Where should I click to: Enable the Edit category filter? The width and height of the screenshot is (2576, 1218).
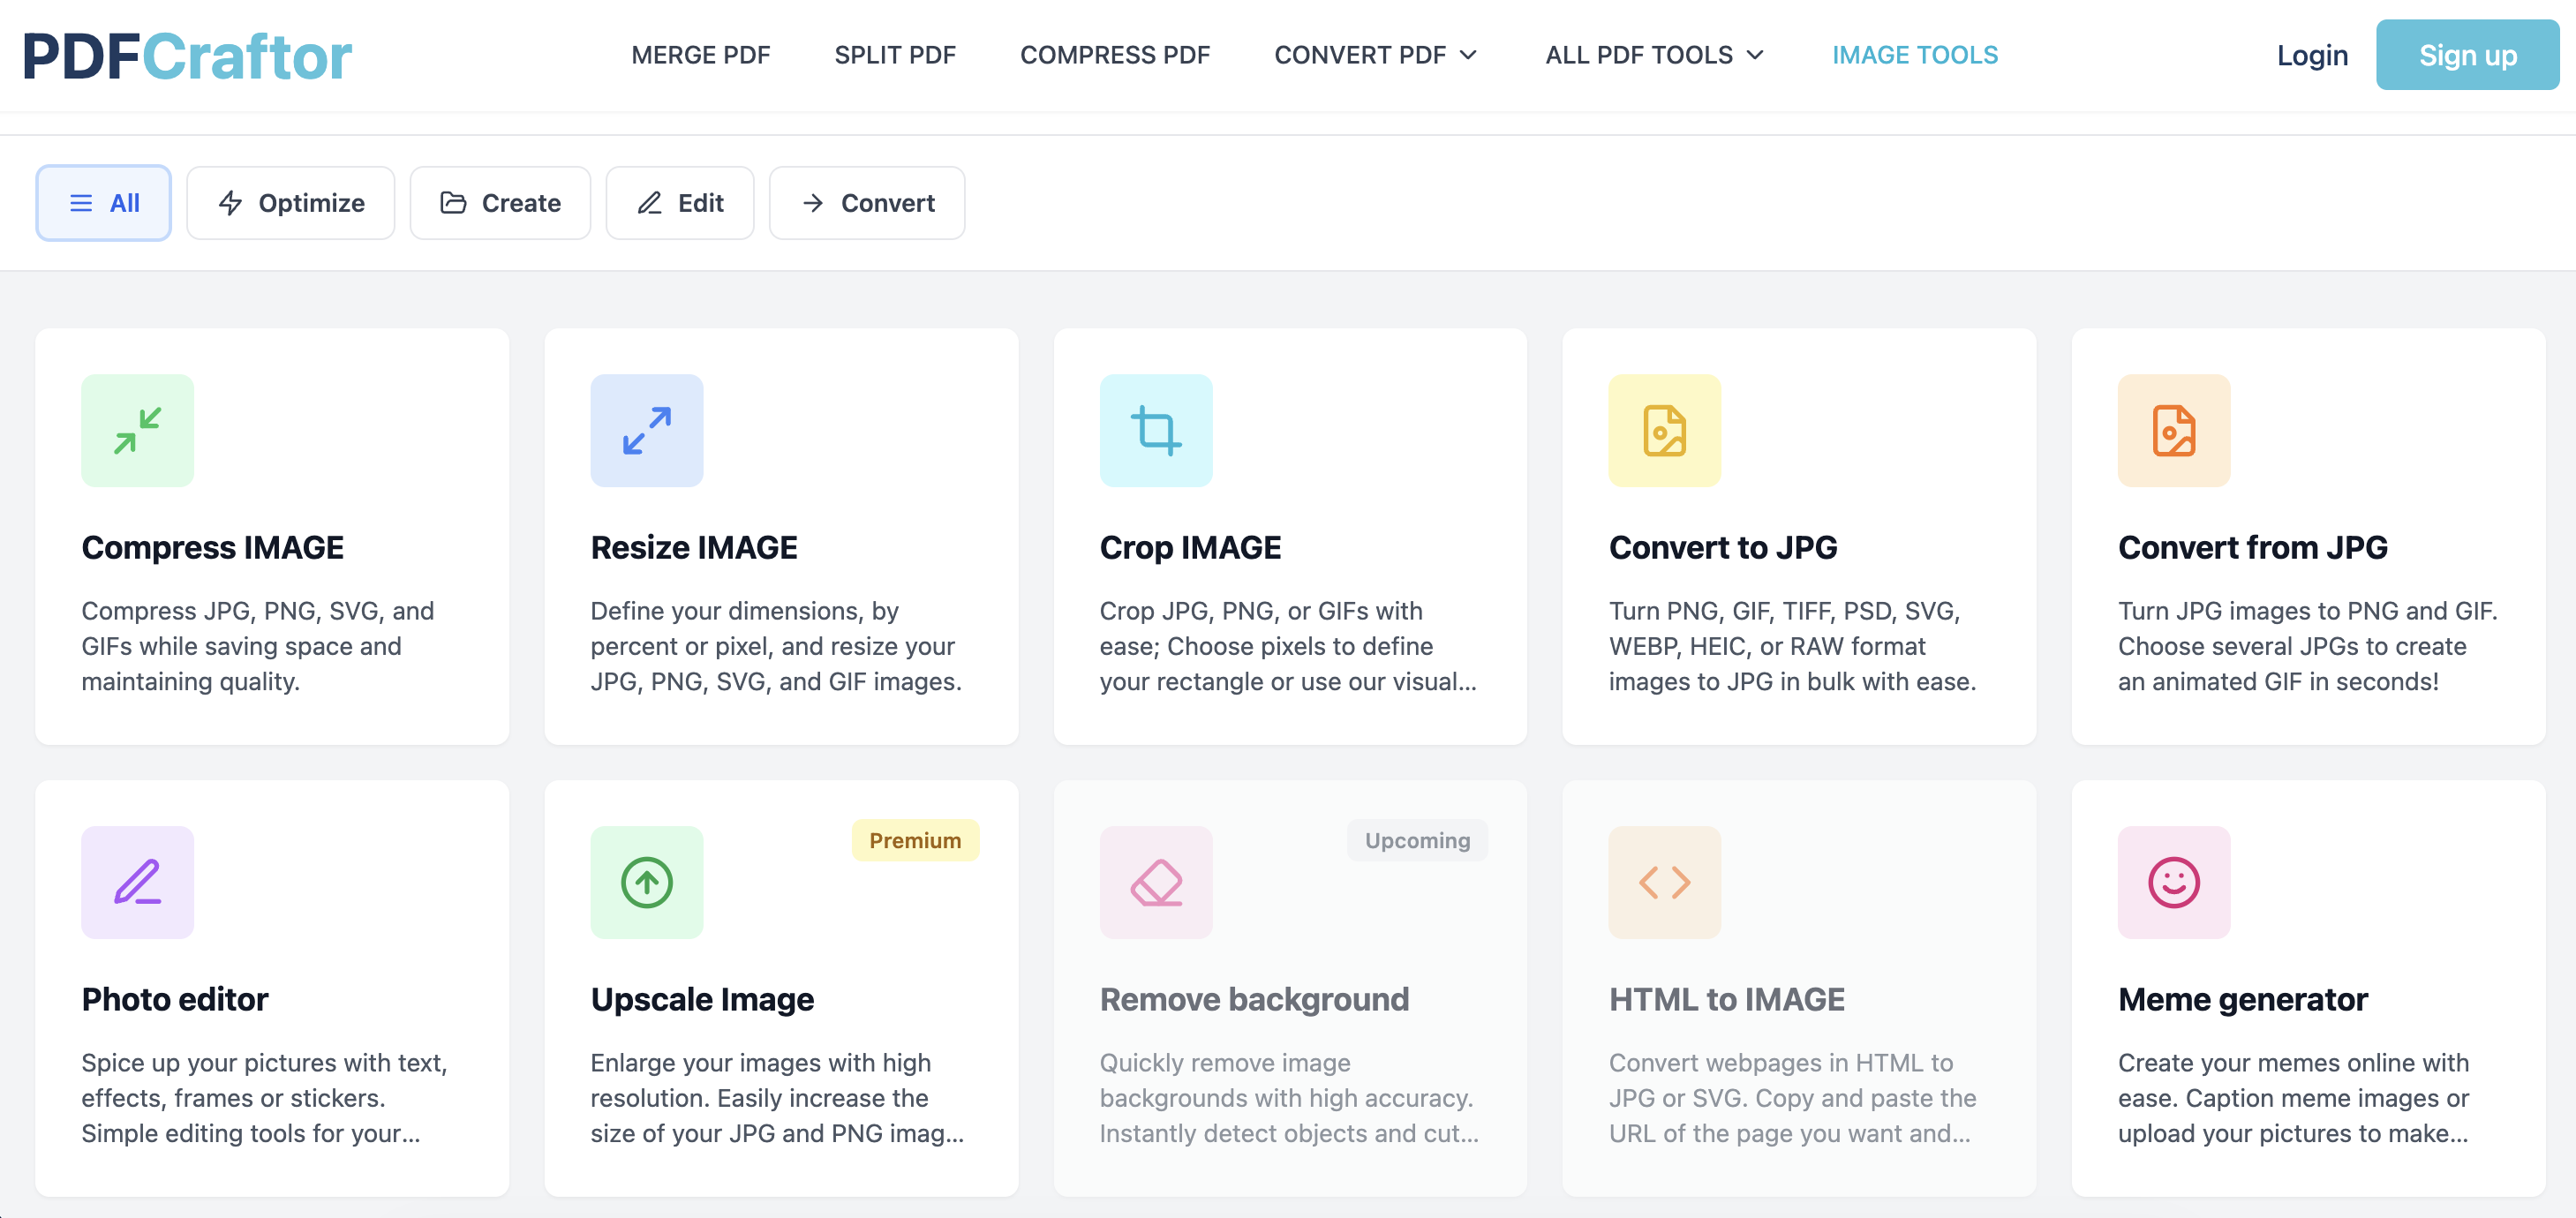[680, 202]
